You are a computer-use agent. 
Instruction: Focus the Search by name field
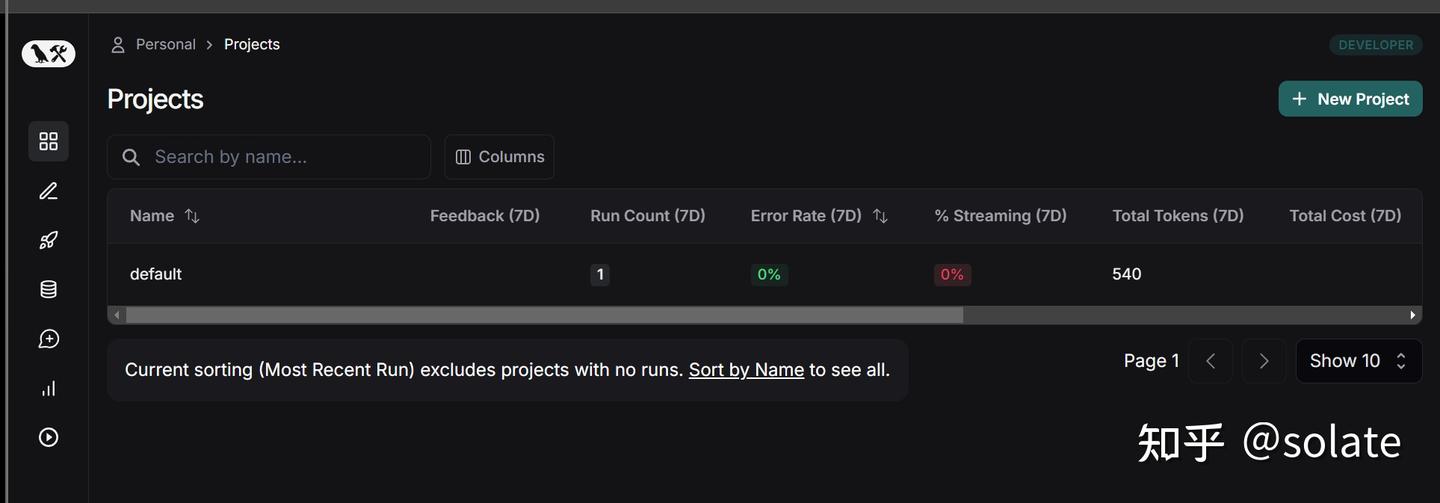pos(269,157)
